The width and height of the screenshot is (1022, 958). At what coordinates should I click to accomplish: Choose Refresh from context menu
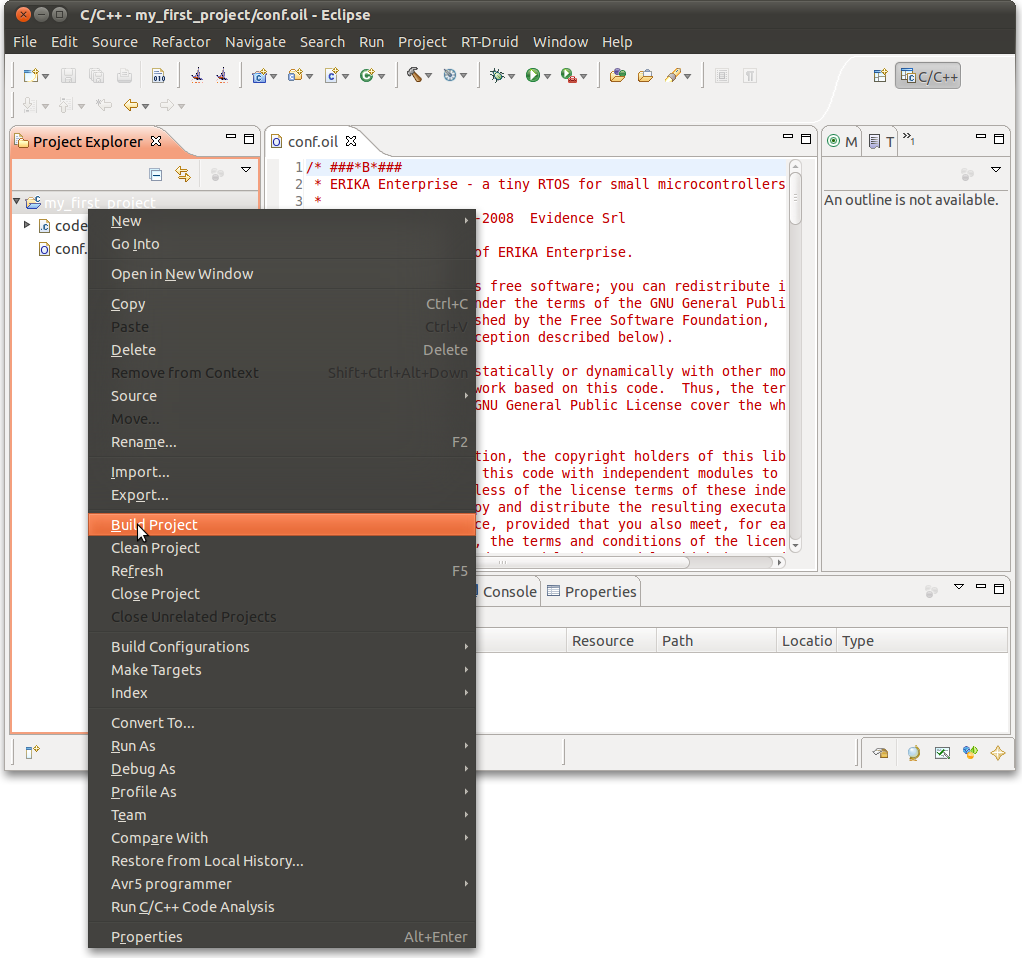(x=282, y=571)
